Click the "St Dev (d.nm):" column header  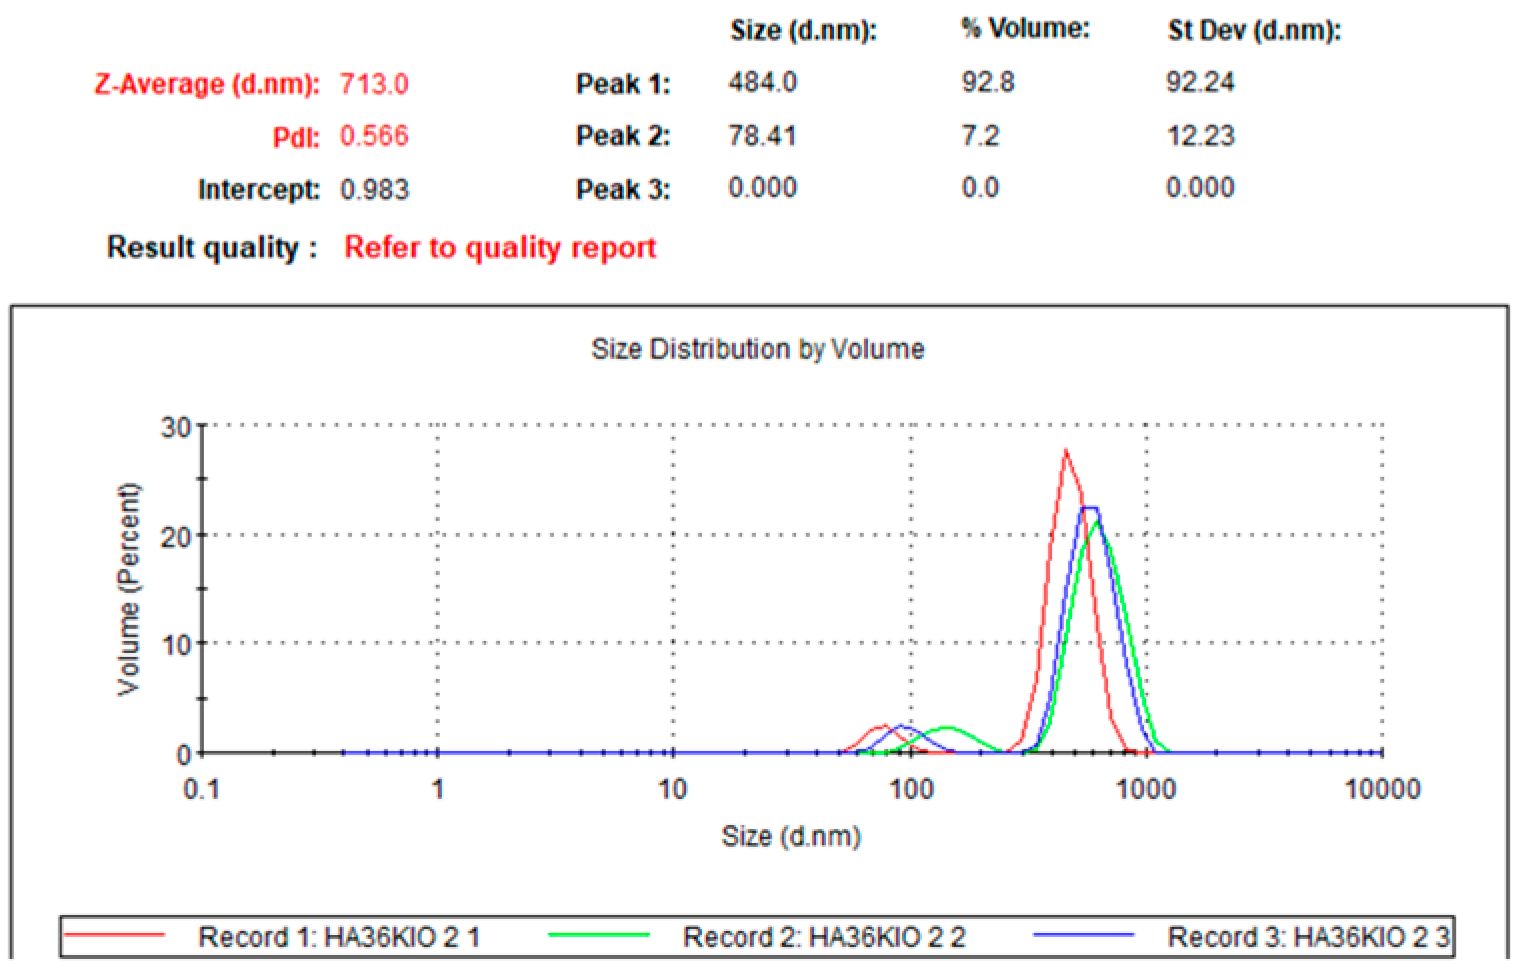click(x=1254, y=30)
